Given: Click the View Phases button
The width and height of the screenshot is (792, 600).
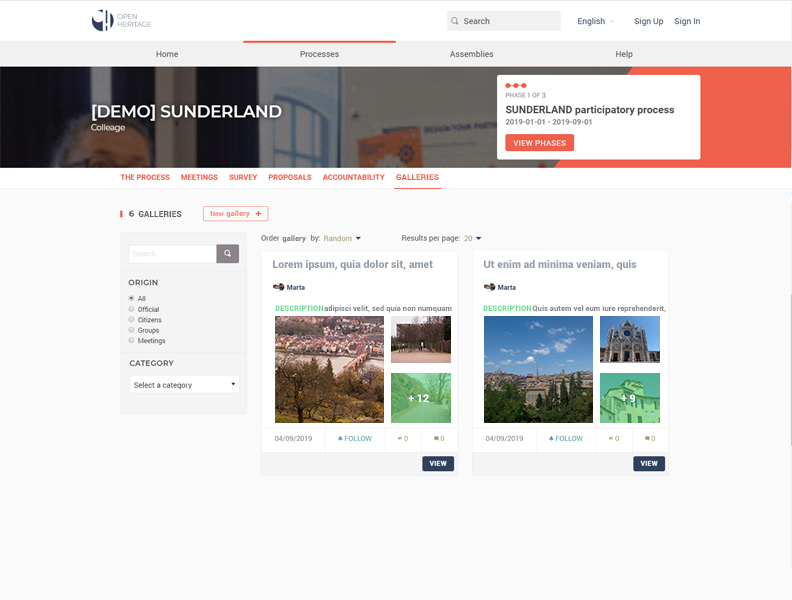Looking at the screenshot, I should 539,143.
